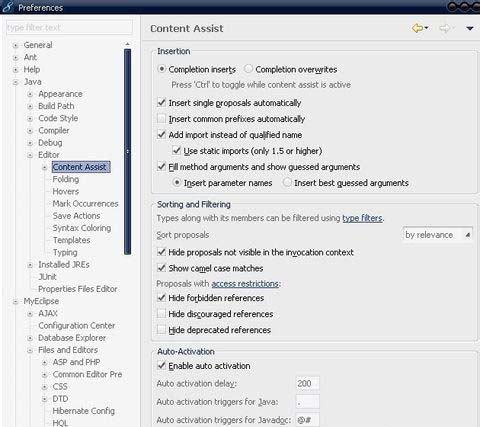Expand the ASP and PHP node
The image size is (480, 427).
(x=45, y=363)
